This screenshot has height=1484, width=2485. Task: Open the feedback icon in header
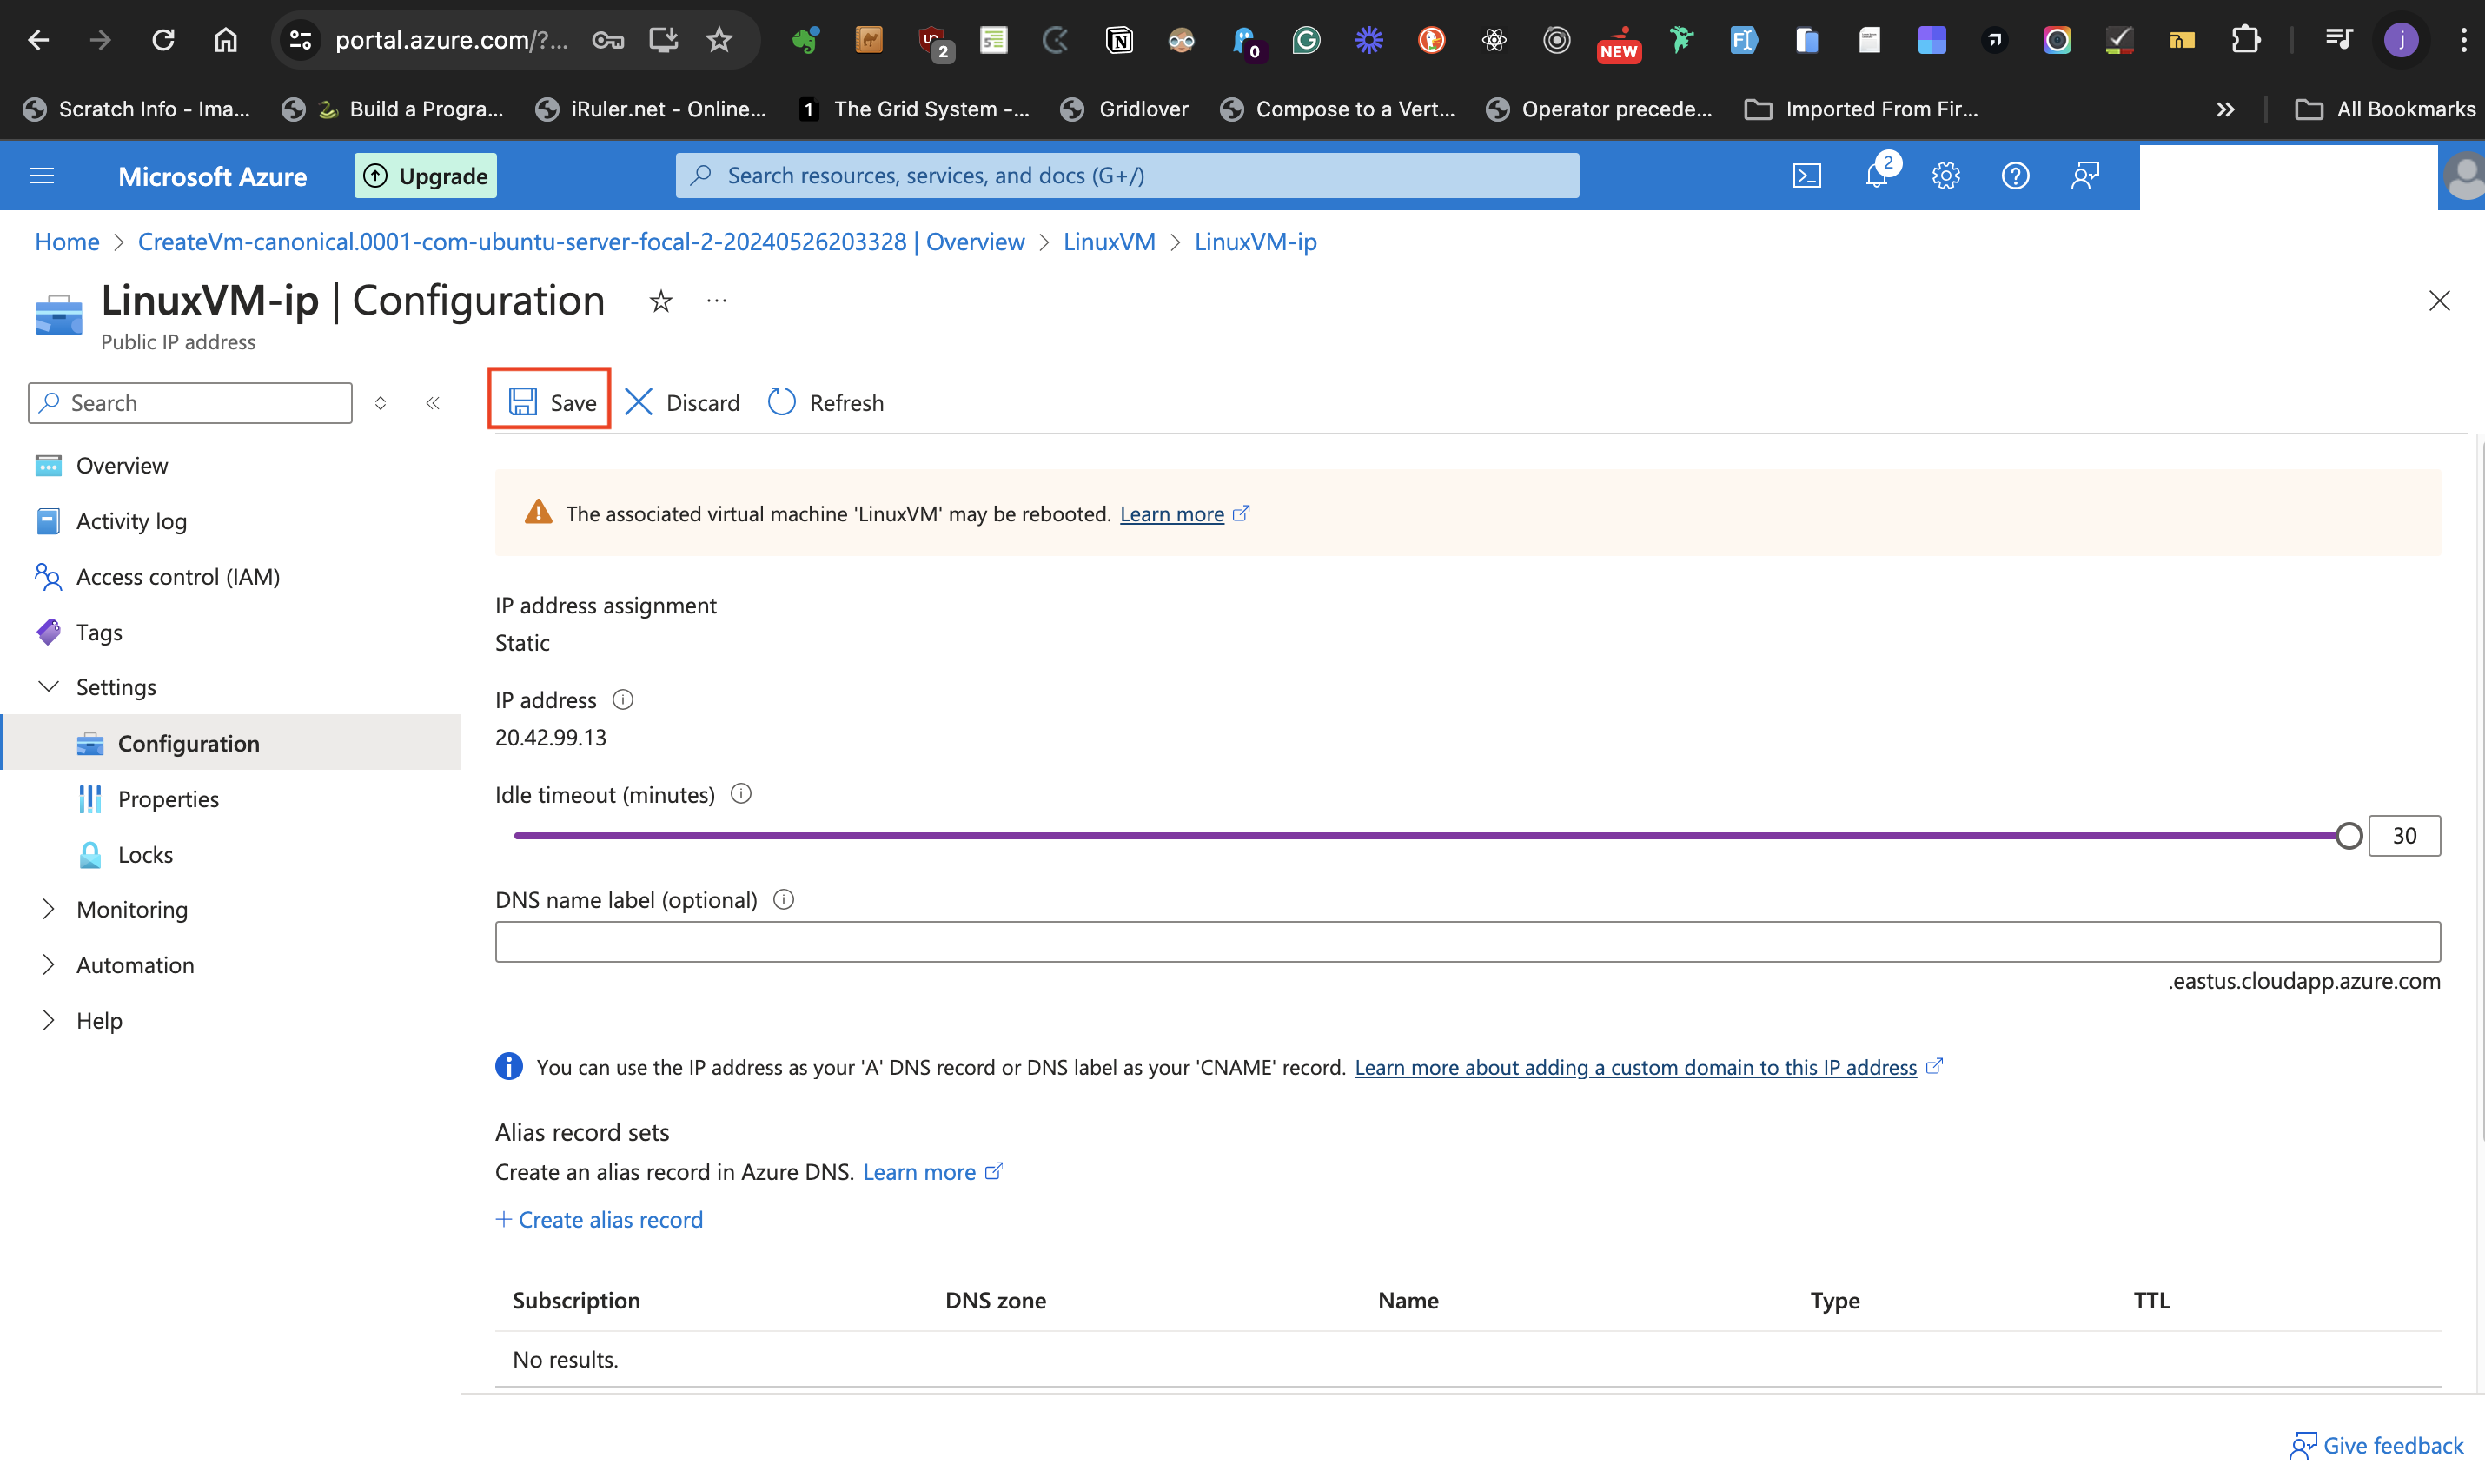(x=2085, y=176)
